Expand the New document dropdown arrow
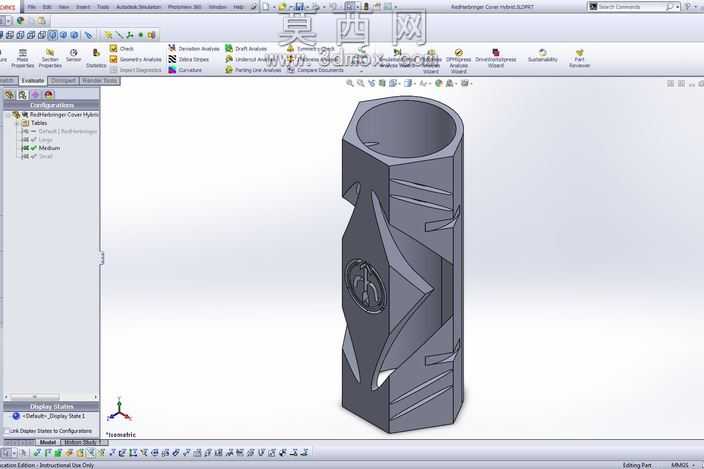Viewport: 704px width, 469px height. [x=273, y=7]
